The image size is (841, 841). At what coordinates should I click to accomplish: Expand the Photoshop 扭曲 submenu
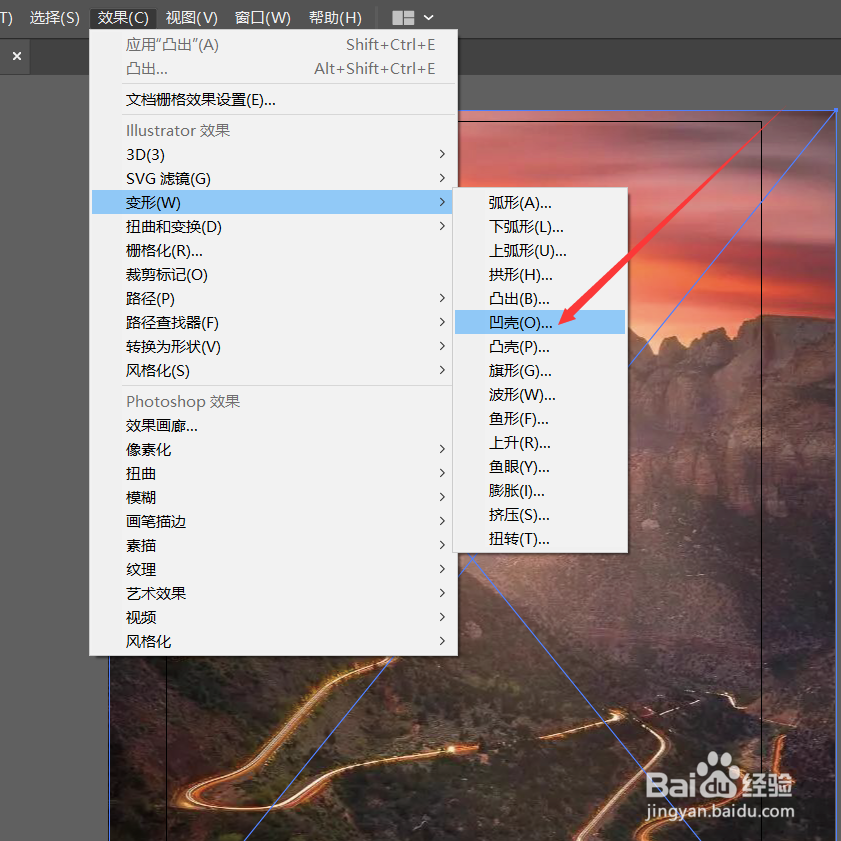point(274,474)
